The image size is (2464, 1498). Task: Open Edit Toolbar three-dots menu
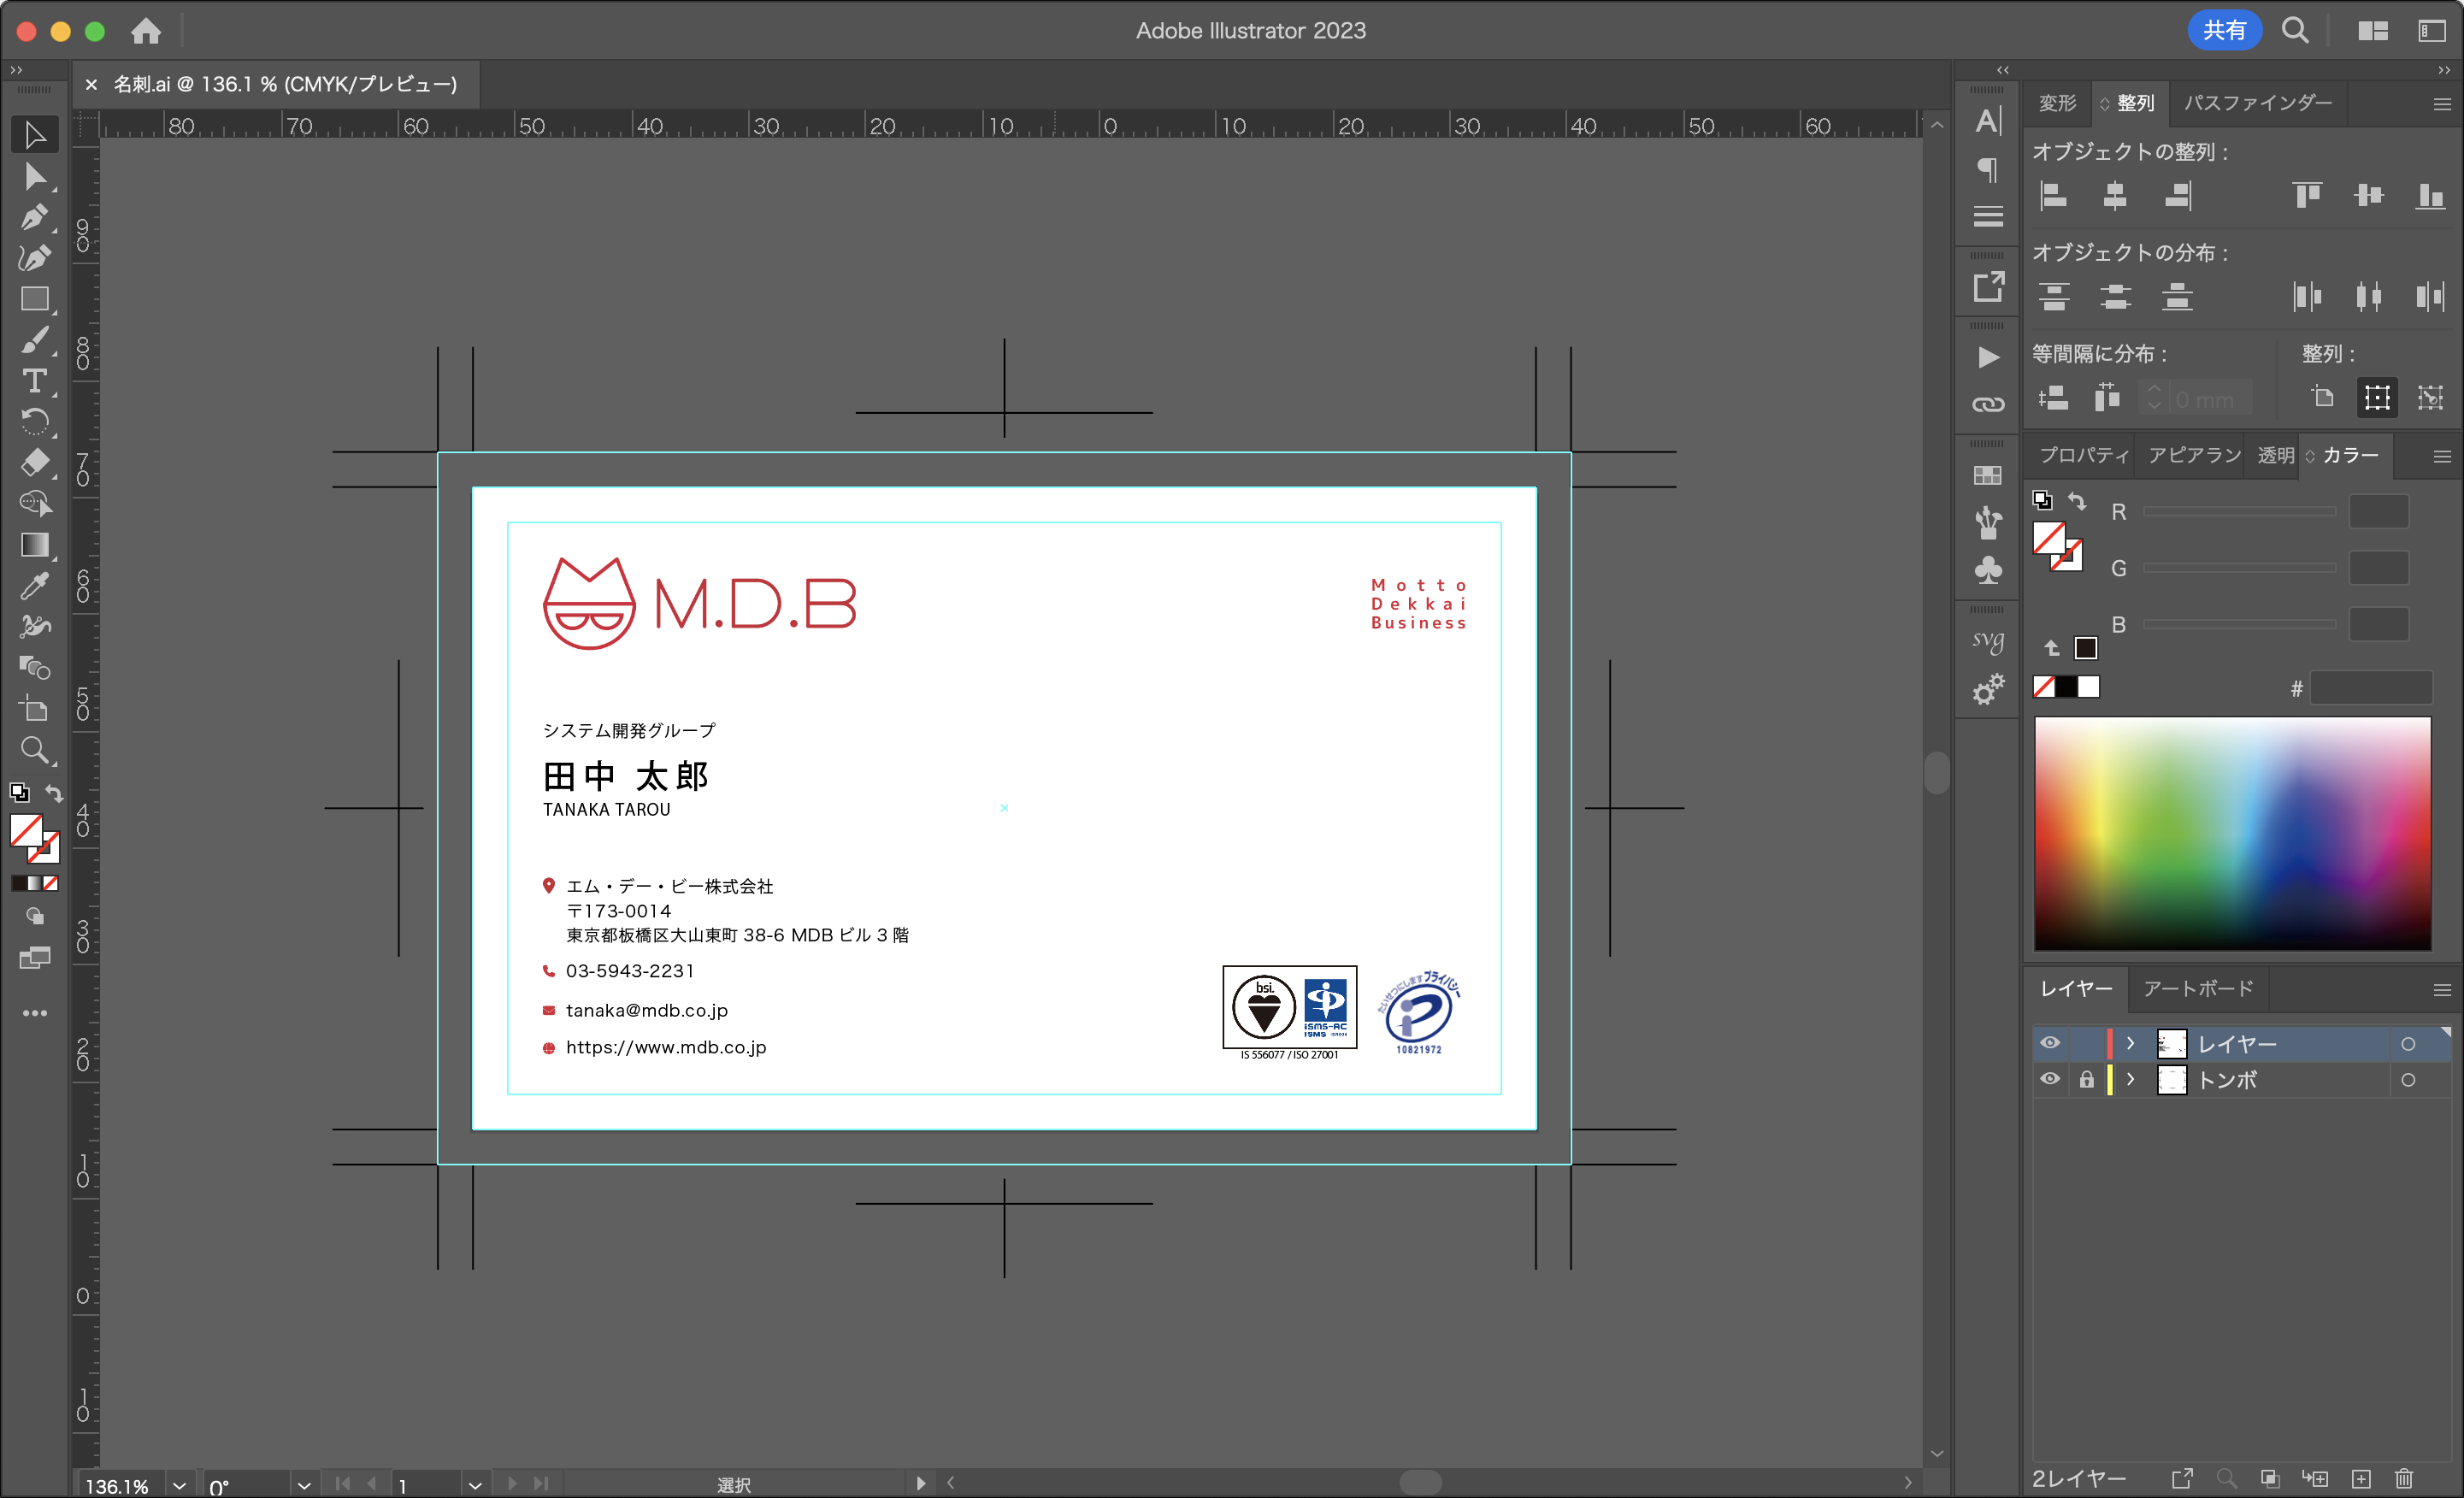click(35, 1013)
